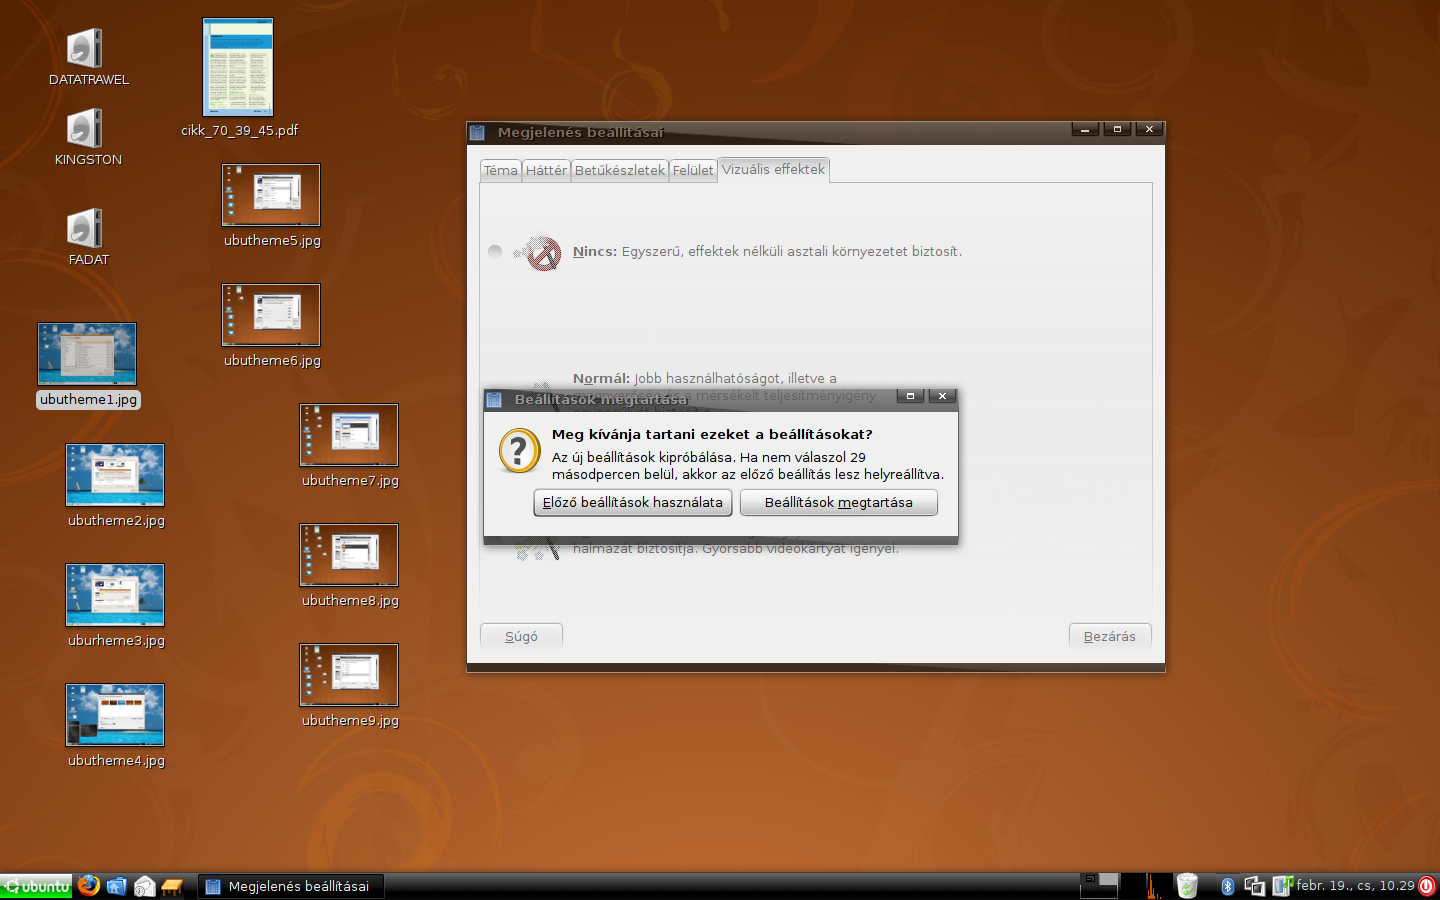Screen dimensions: 1440x900
Task: Select the Vizuális effektek tab
Action: (774, 169)
